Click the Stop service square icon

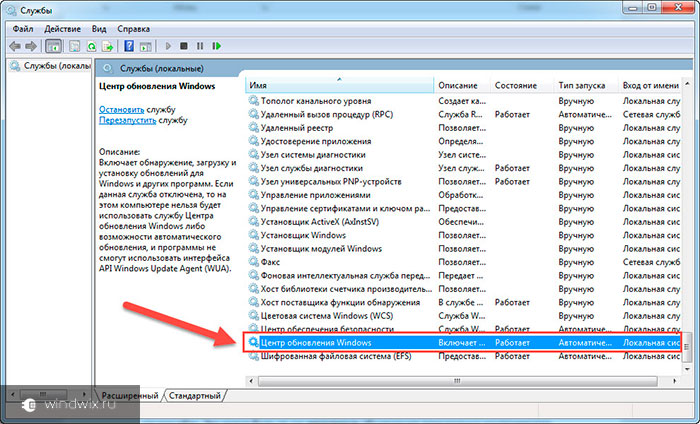(183, 46)
